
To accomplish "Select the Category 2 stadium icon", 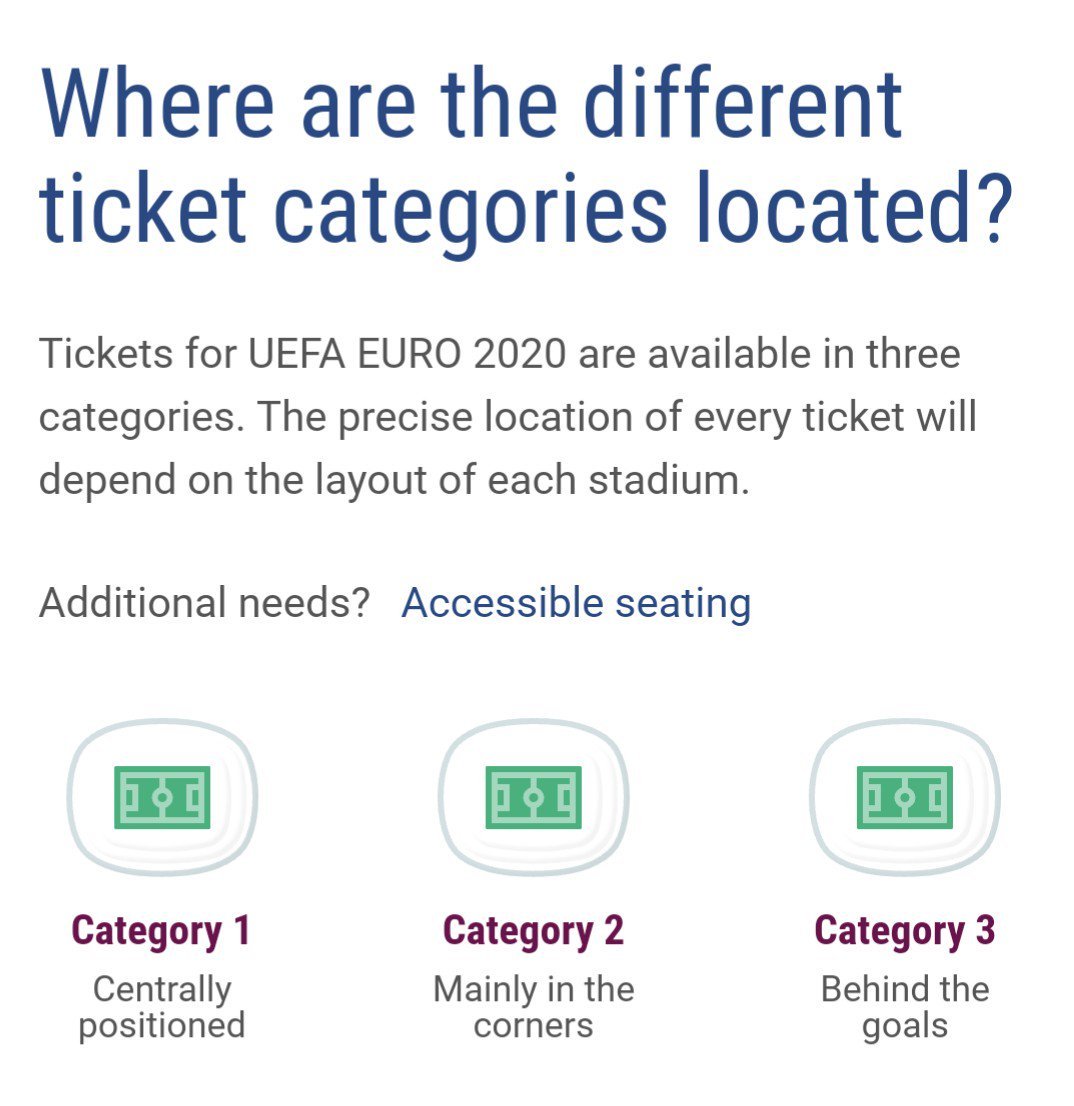I will (534, 797).
